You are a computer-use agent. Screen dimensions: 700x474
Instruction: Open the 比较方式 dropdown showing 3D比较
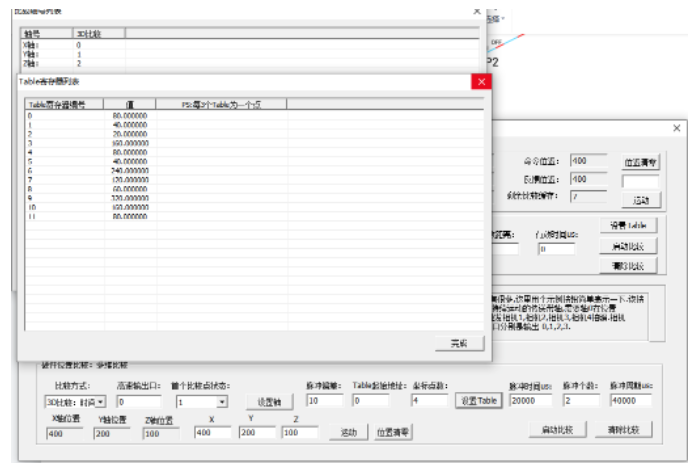[x=75, y=402]
